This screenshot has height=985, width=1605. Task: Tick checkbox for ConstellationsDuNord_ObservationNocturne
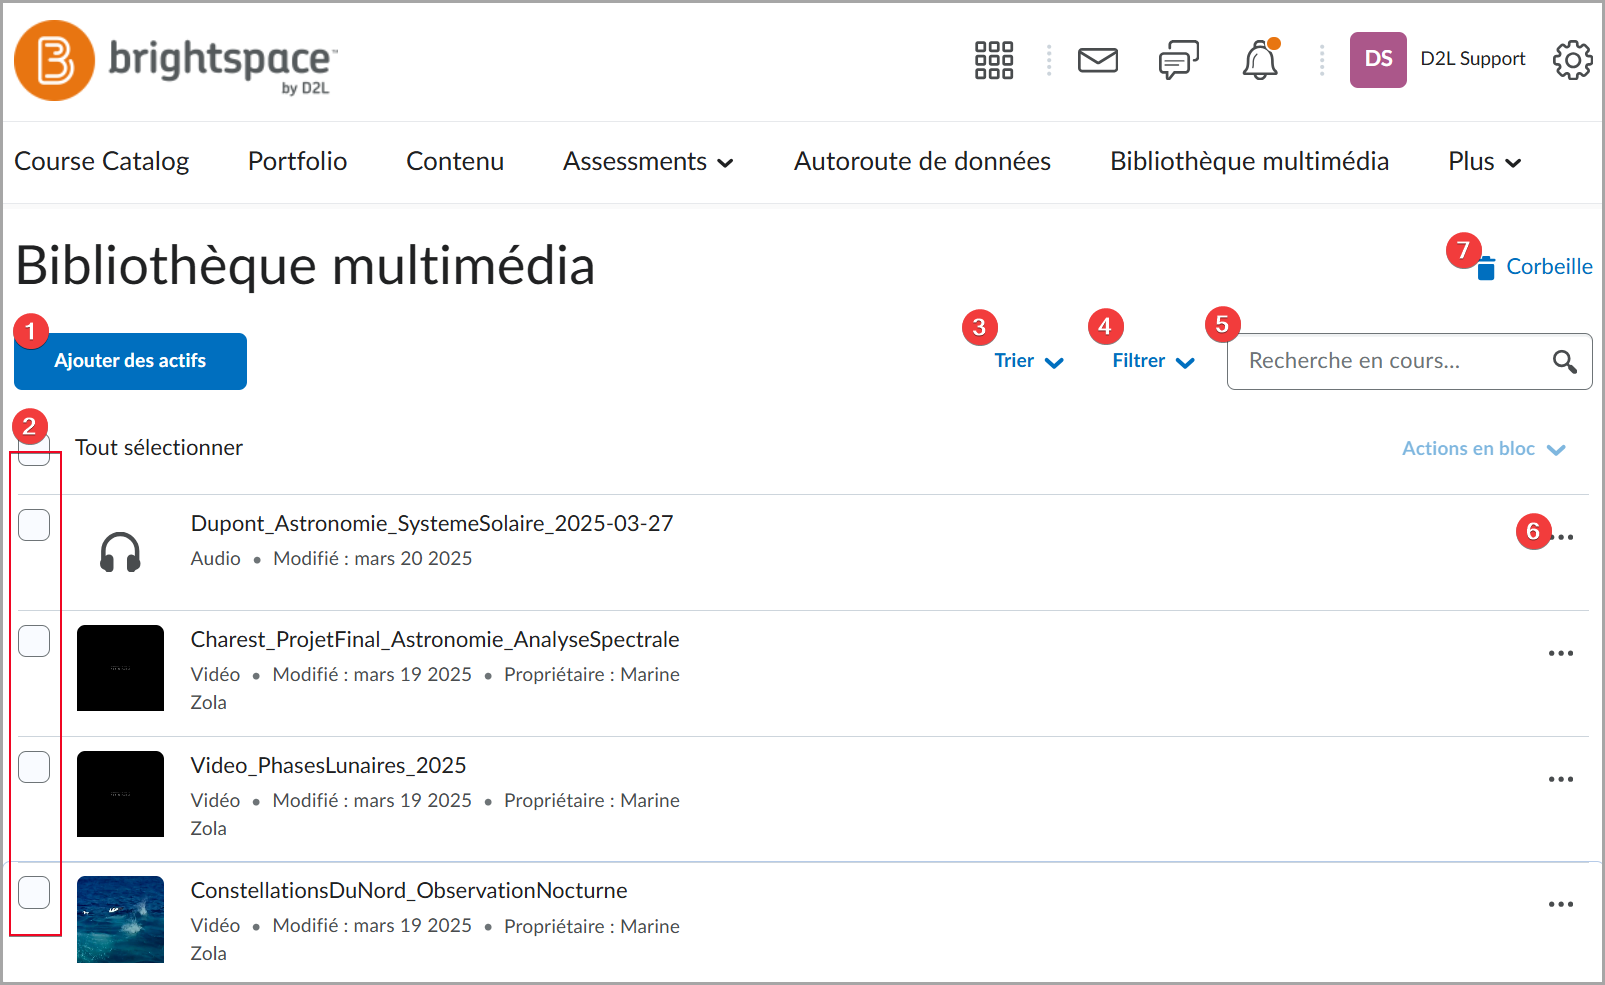tap(34, 892)
